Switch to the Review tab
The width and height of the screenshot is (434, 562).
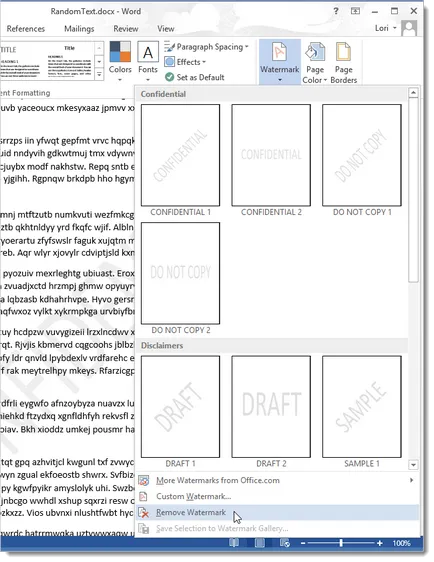[125, 29]
